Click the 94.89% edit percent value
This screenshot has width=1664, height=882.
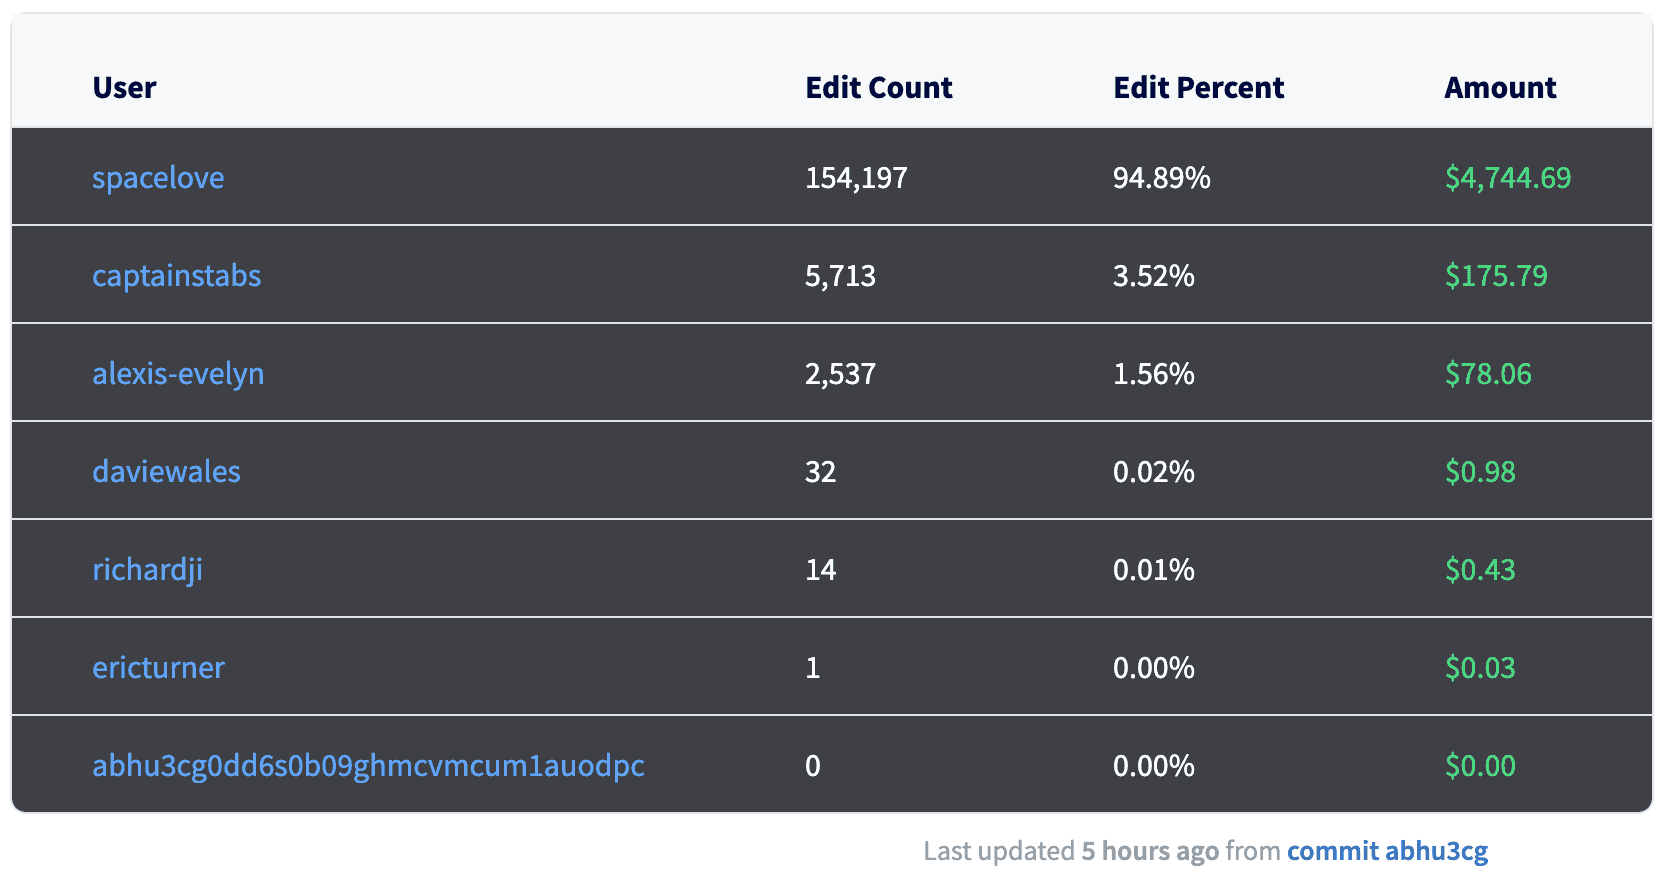click(x=1162, y=178)
